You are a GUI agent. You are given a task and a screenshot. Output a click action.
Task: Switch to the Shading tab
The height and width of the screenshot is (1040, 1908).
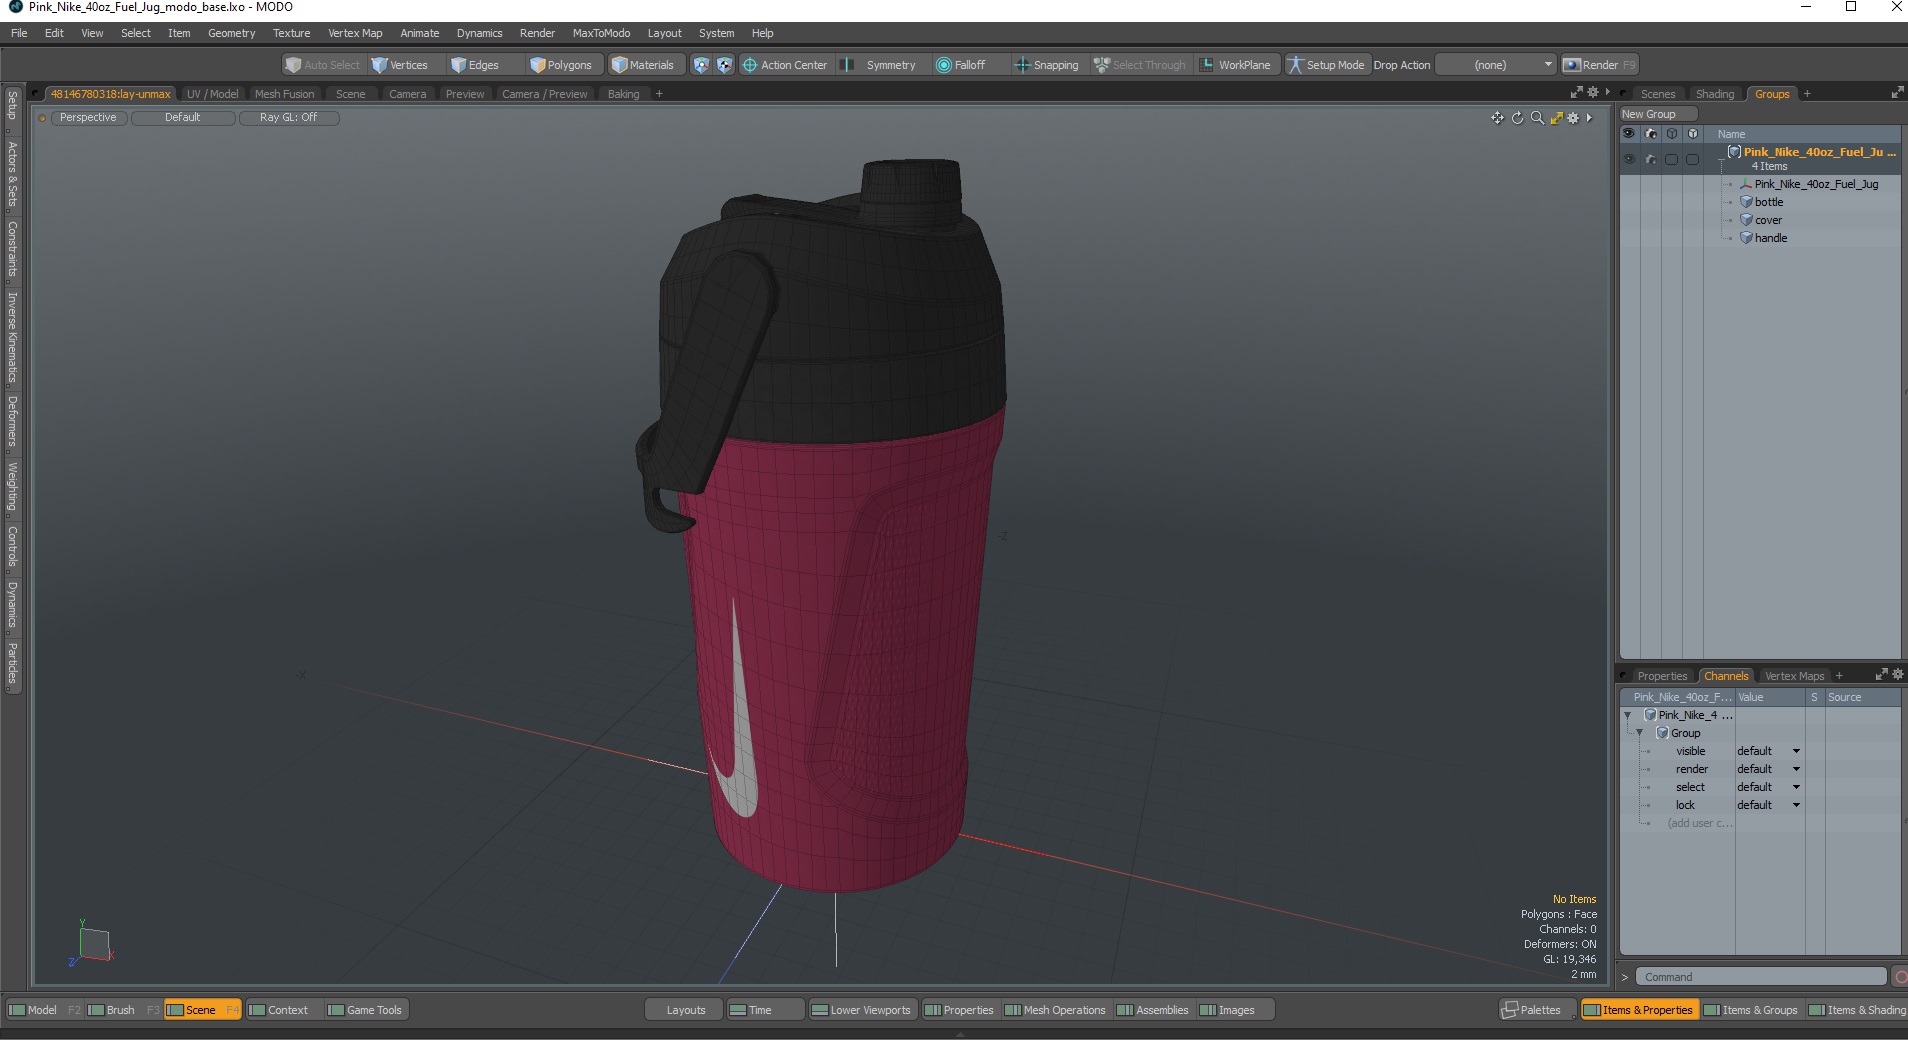pos(1714,94)
